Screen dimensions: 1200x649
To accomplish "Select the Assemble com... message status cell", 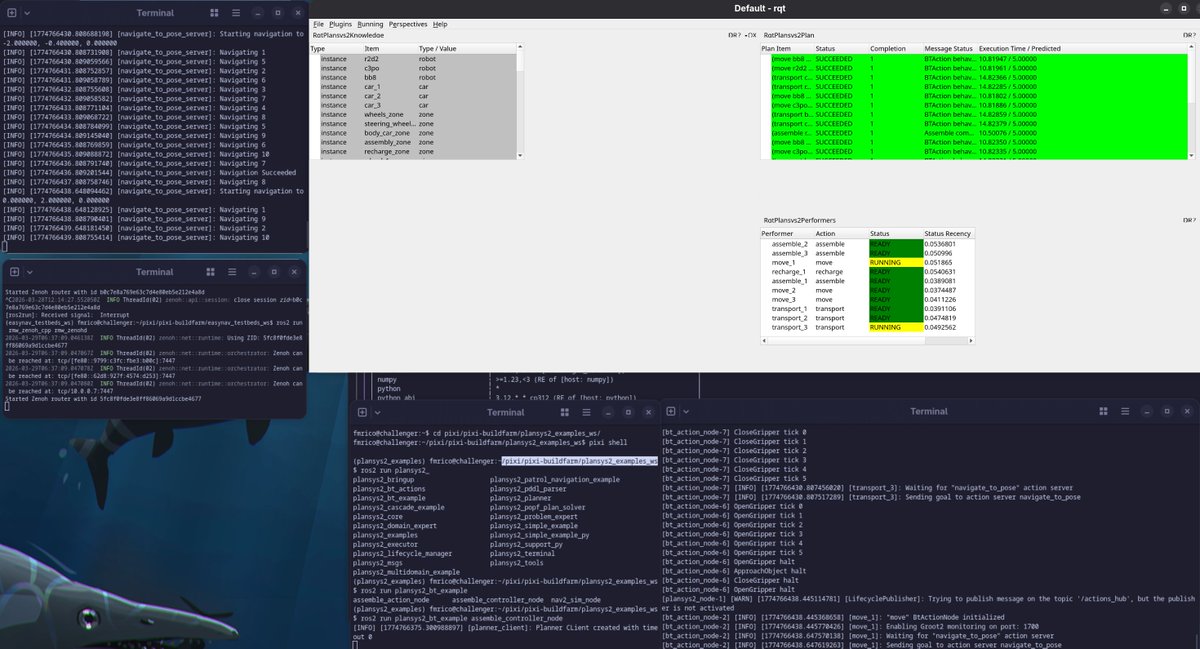I will (949, 133).
